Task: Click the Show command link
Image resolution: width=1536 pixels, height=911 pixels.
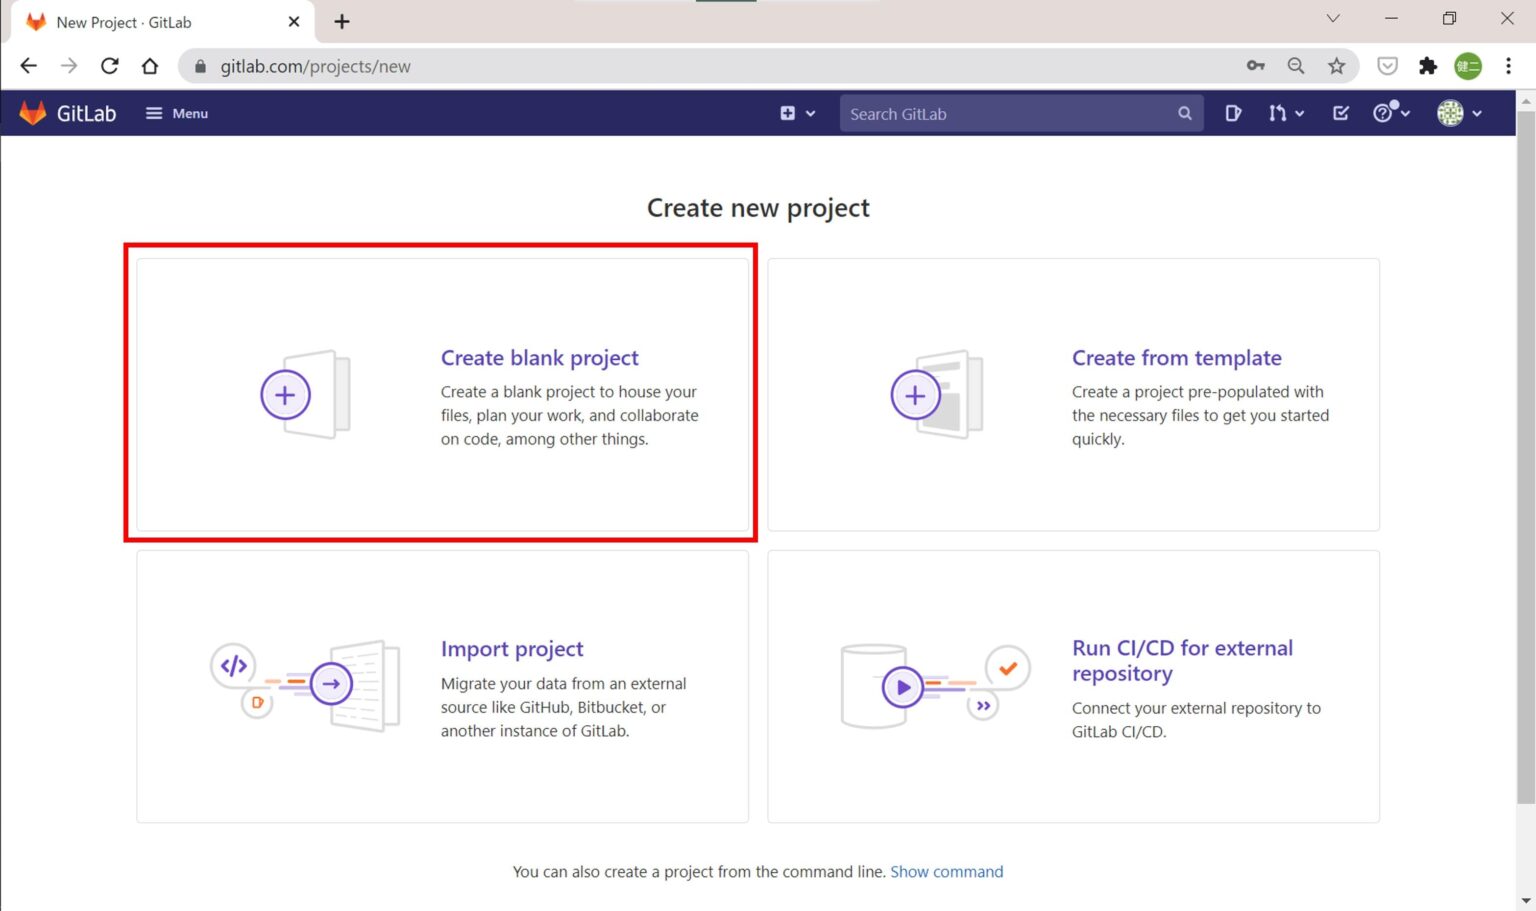Action: 946,871
